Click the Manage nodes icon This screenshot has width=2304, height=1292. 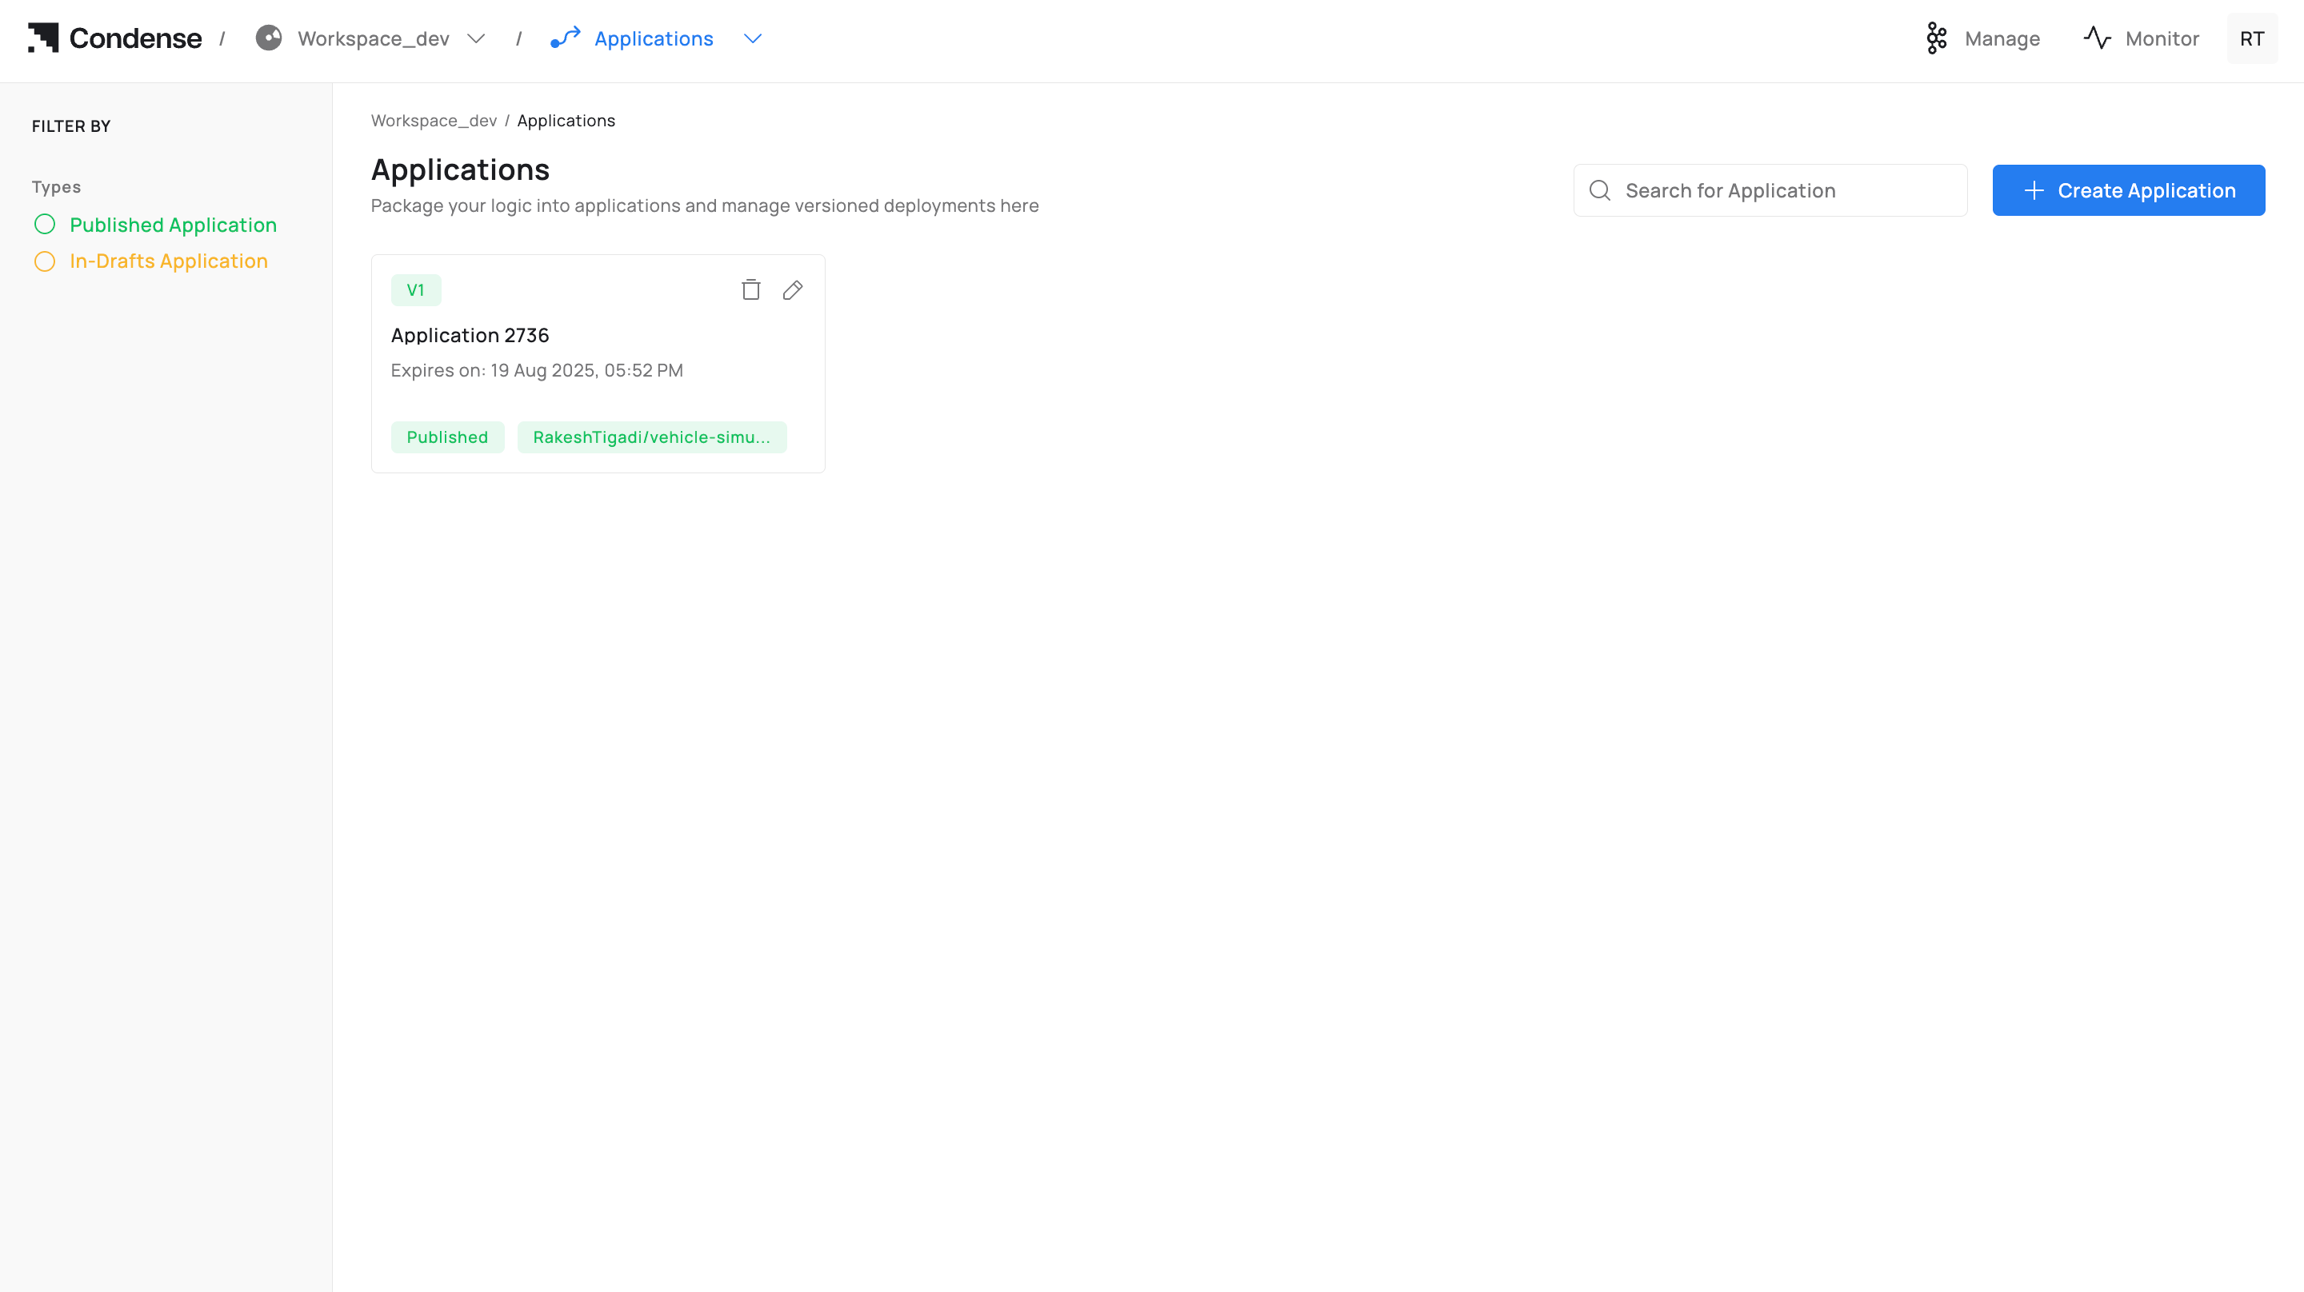point(1936,38)
